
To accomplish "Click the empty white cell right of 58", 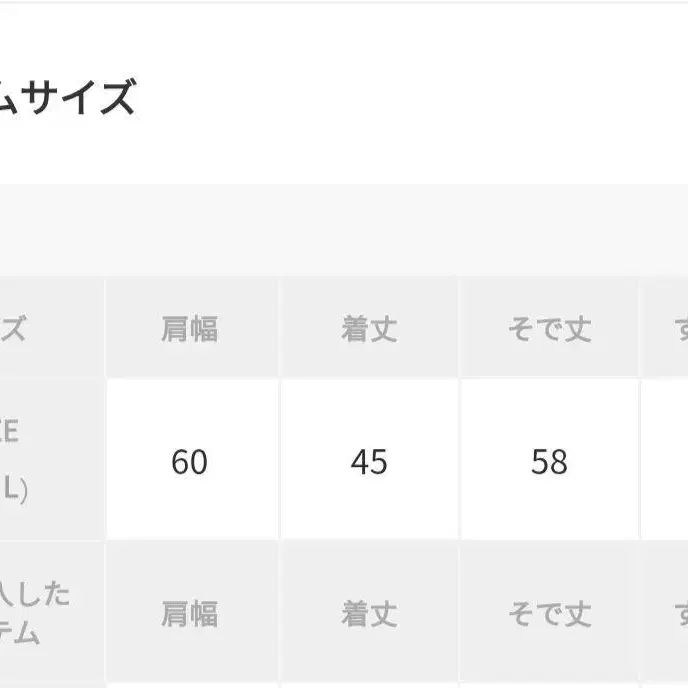I will point(666,461).
